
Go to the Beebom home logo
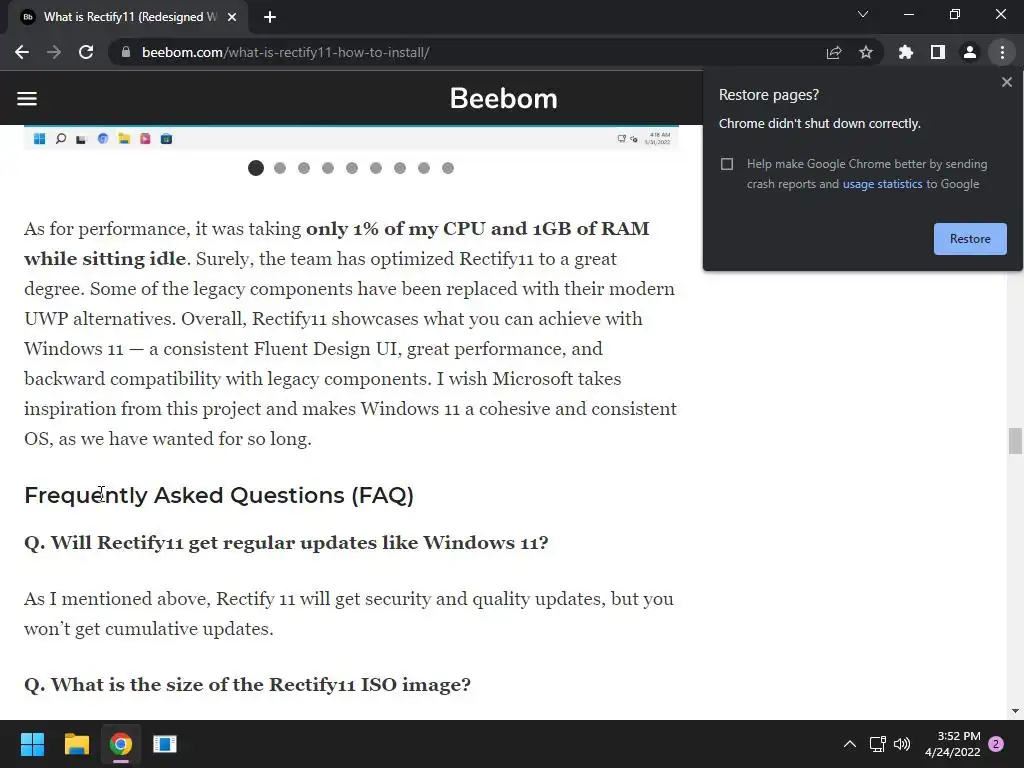(504, 99)
